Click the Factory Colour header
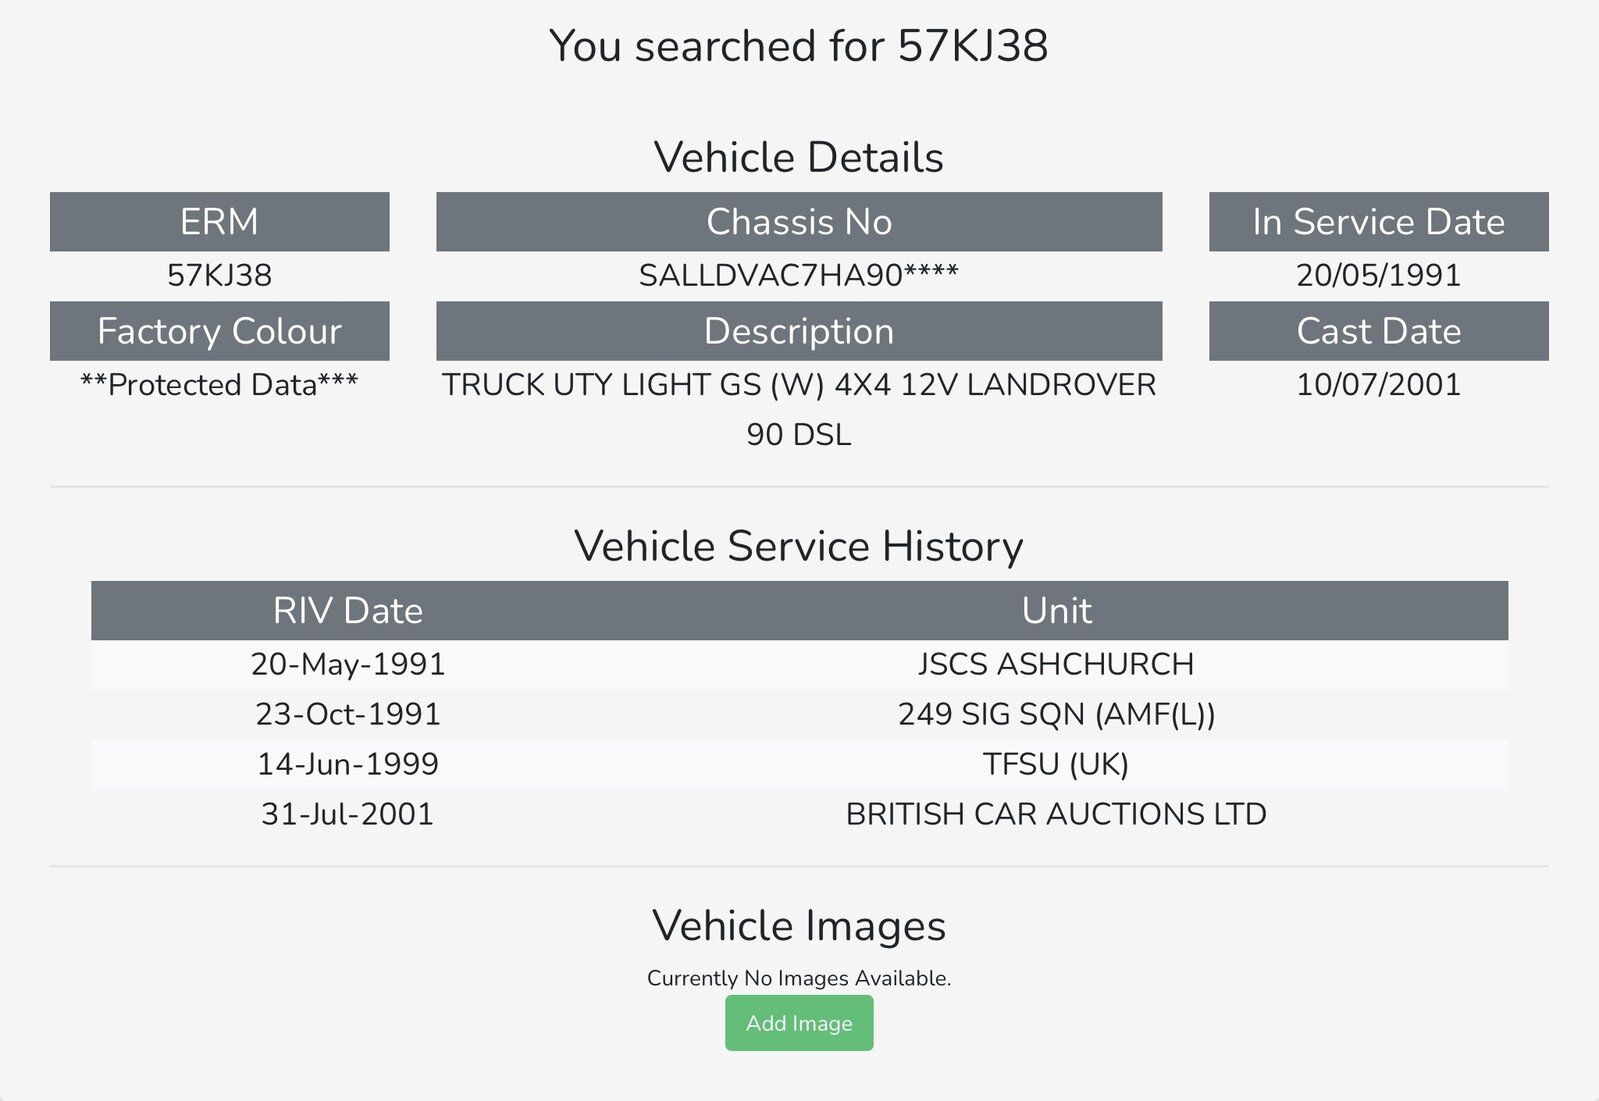The image size is (1599, 1101). (219, 331)
